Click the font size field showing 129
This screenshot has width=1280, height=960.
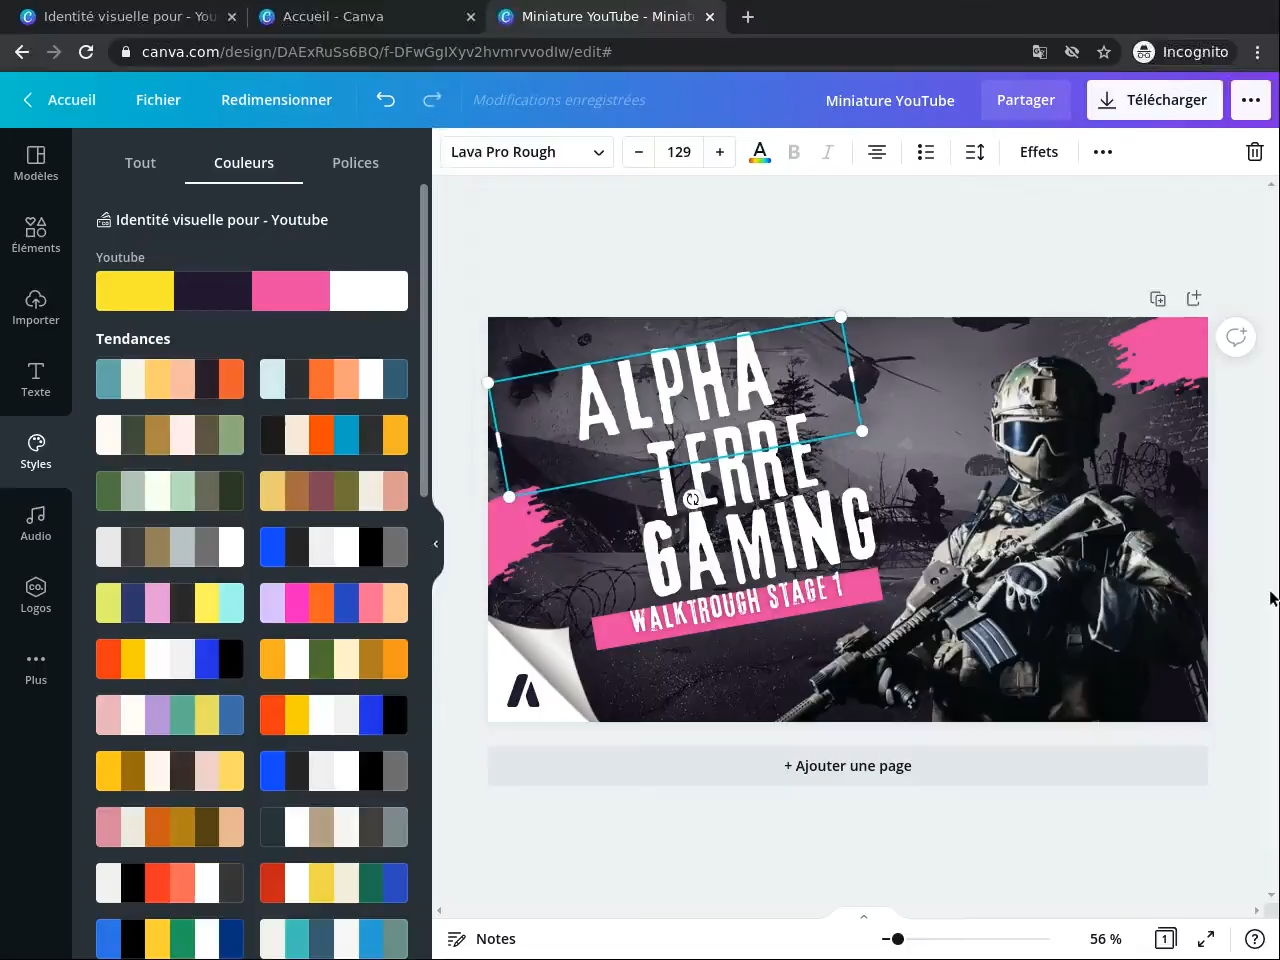pyautogui.click(x=679, y=152)
